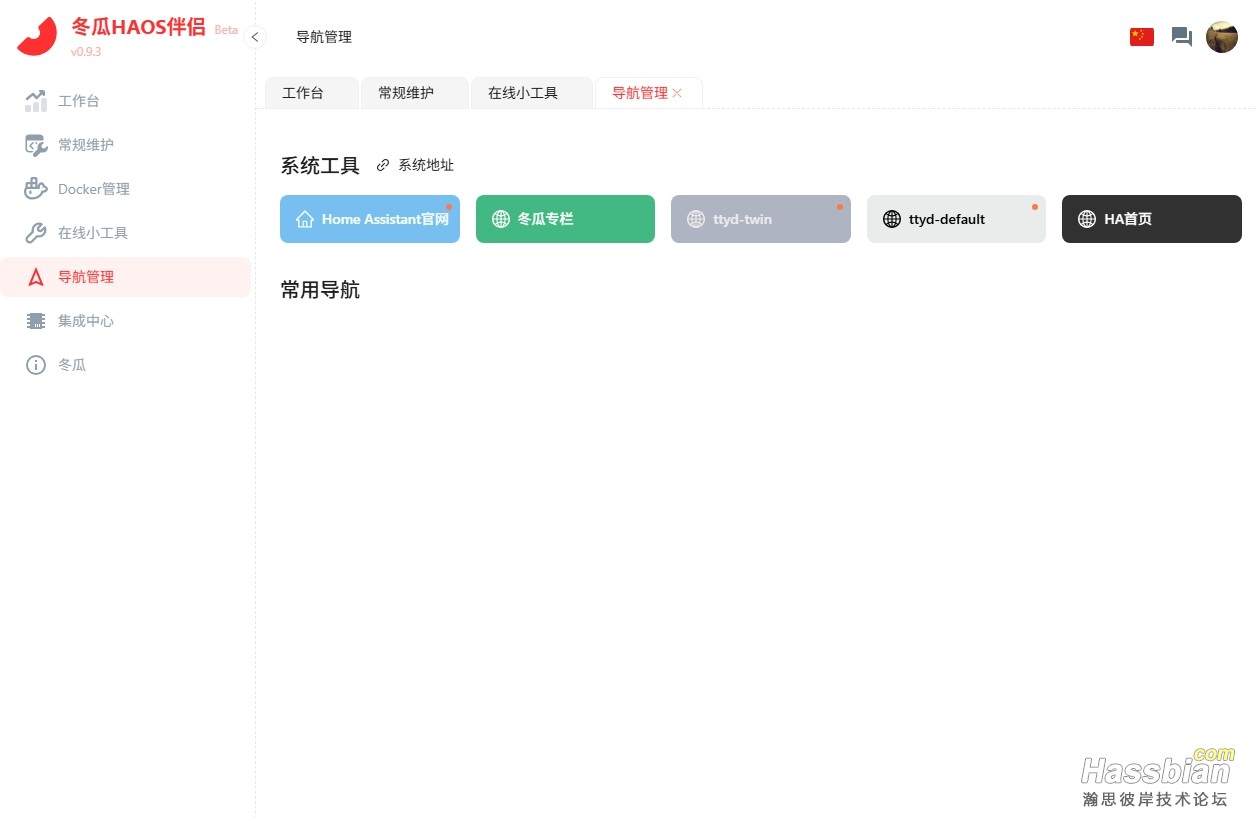Switch to the 工作台 tab
Viewport: 1256px width, 817px height.
[311, 93]
